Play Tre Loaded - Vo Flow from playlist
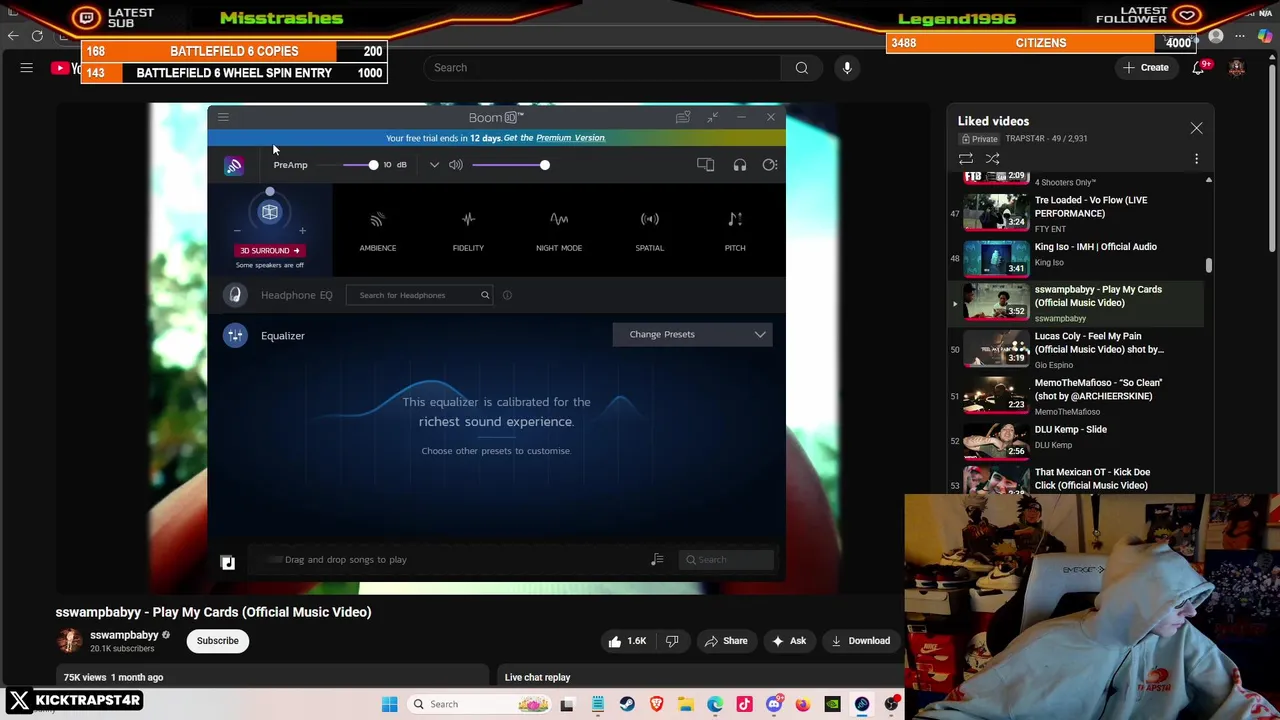The width and height of the screenshot is (1280, 720). tap(1075, 213)
